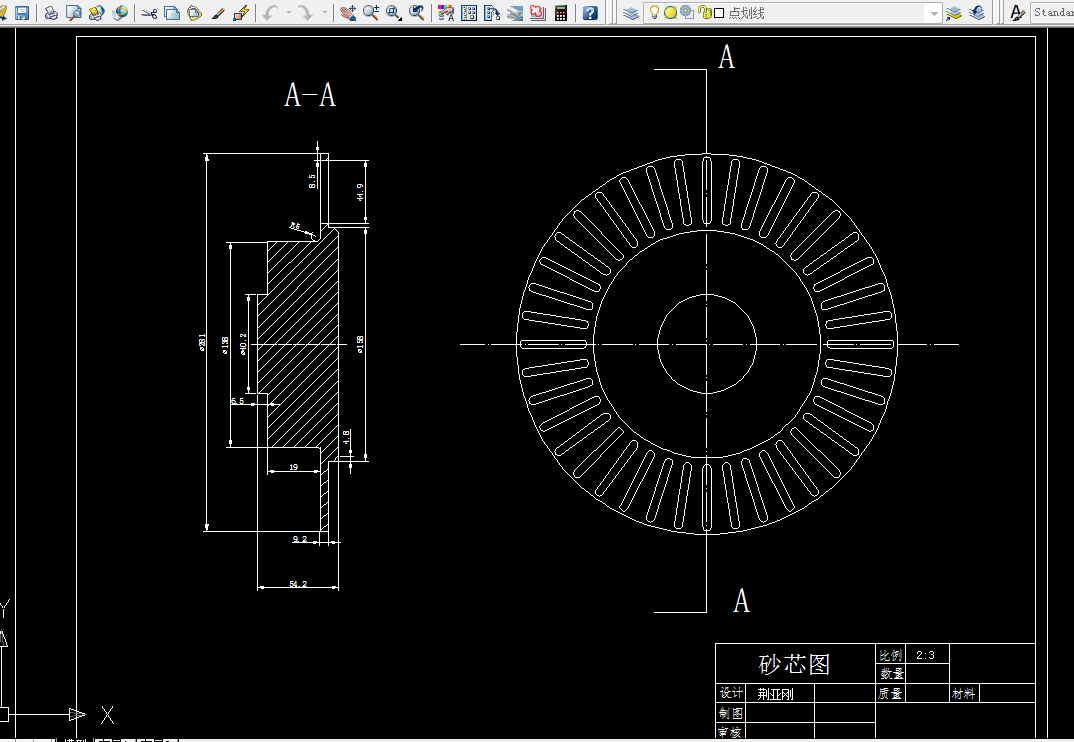Select the 19 dimension text
The image size is (1074, 742).
(x=294, y=467)
